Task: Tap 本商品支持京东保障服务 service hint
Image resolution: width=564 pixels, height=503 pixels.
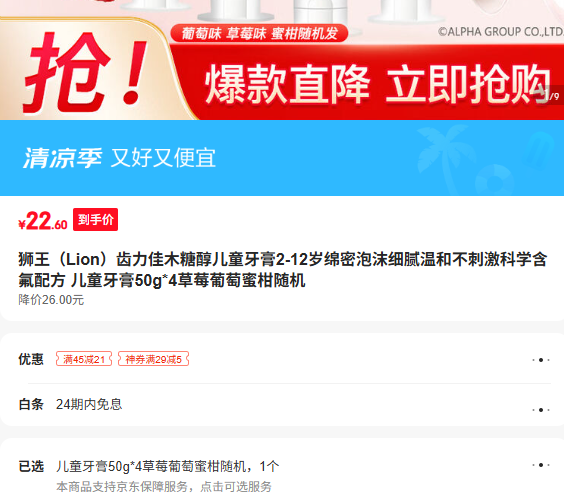Action: [x=164, y=487]
